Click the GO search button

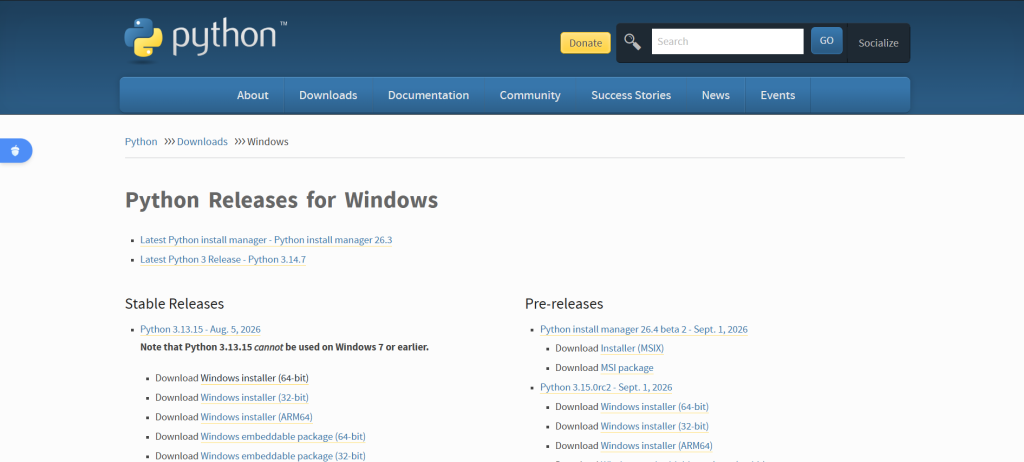(826, 41)
